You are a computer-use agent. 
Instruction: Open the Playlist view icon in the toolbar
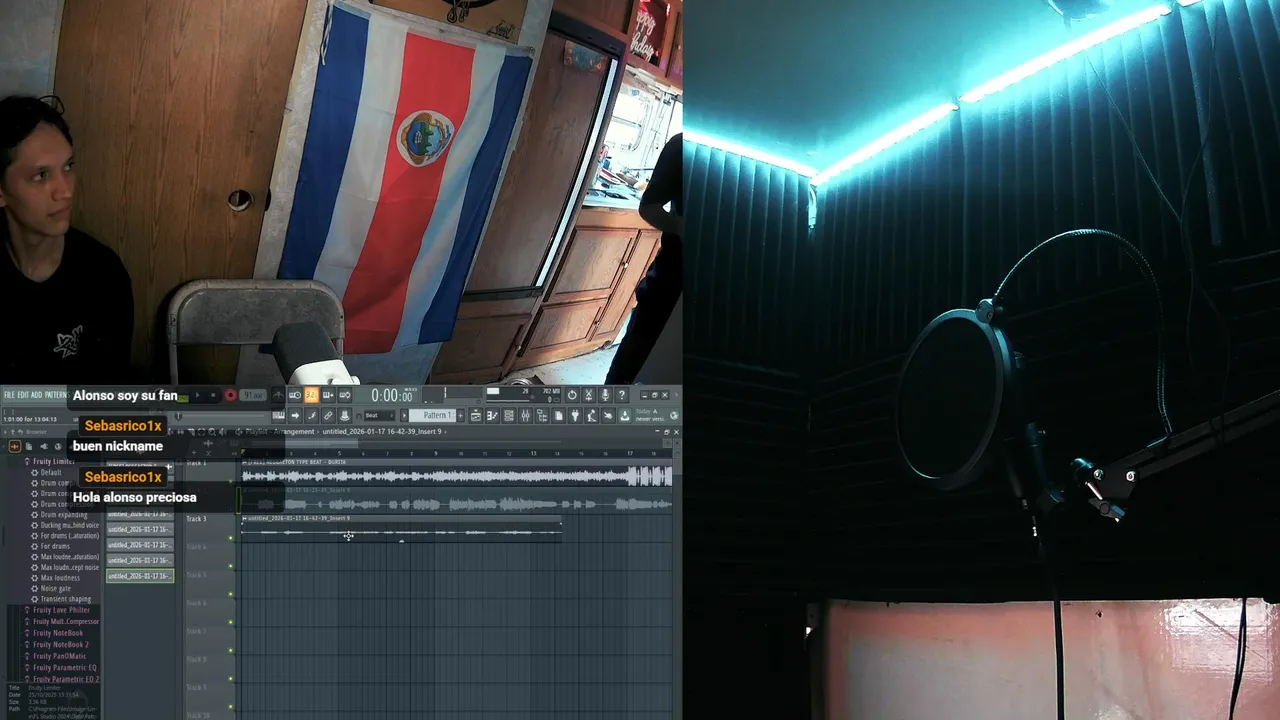tap(476, 415)
